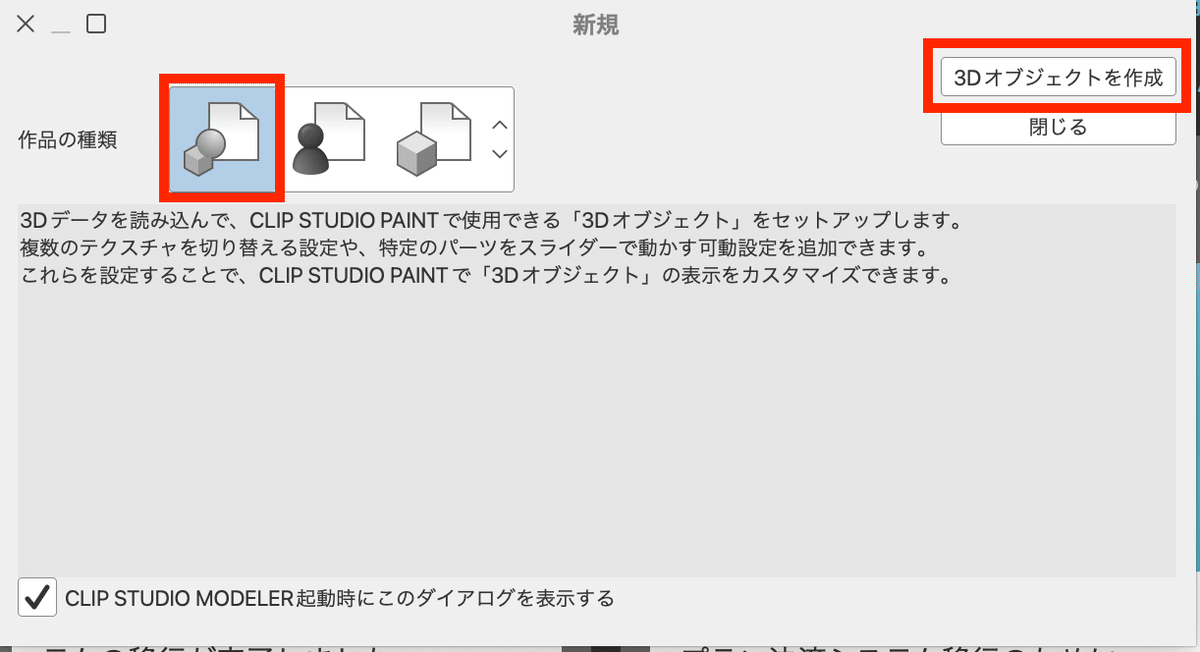The height and width of the screenshot is (652, 1200).
Task: Choose the cube with page work type icon
Action: (434, 139)
